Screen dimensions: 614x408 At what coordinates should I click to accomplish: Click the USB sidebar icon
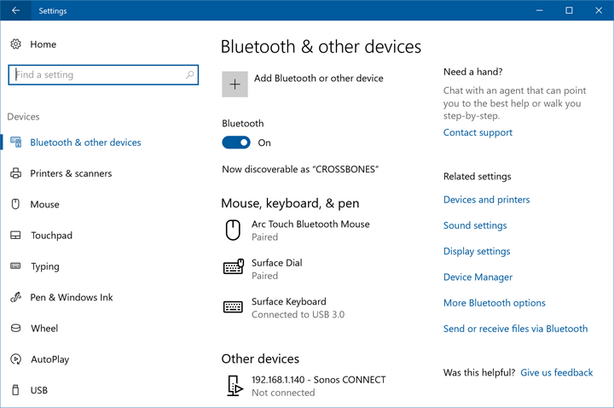[x=16, y=390]
